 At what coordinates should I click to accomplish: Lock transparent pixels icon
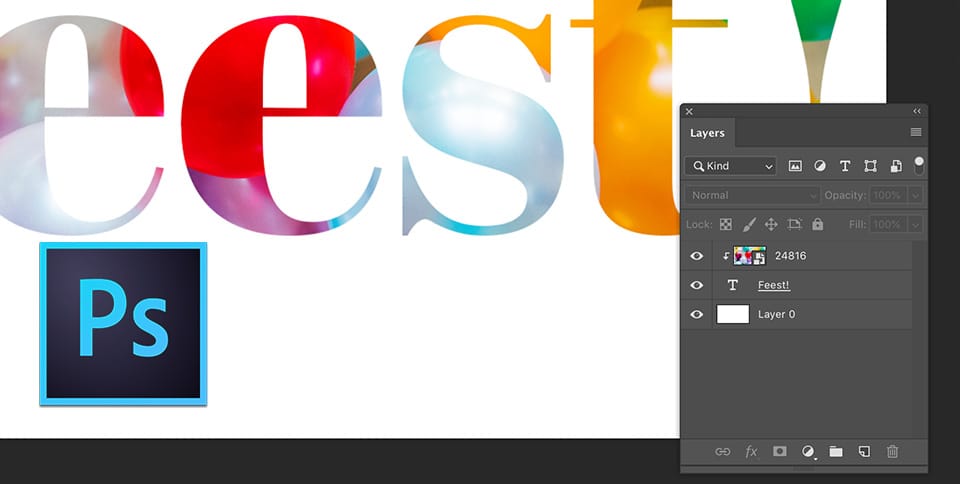click(x=726, y=225)
